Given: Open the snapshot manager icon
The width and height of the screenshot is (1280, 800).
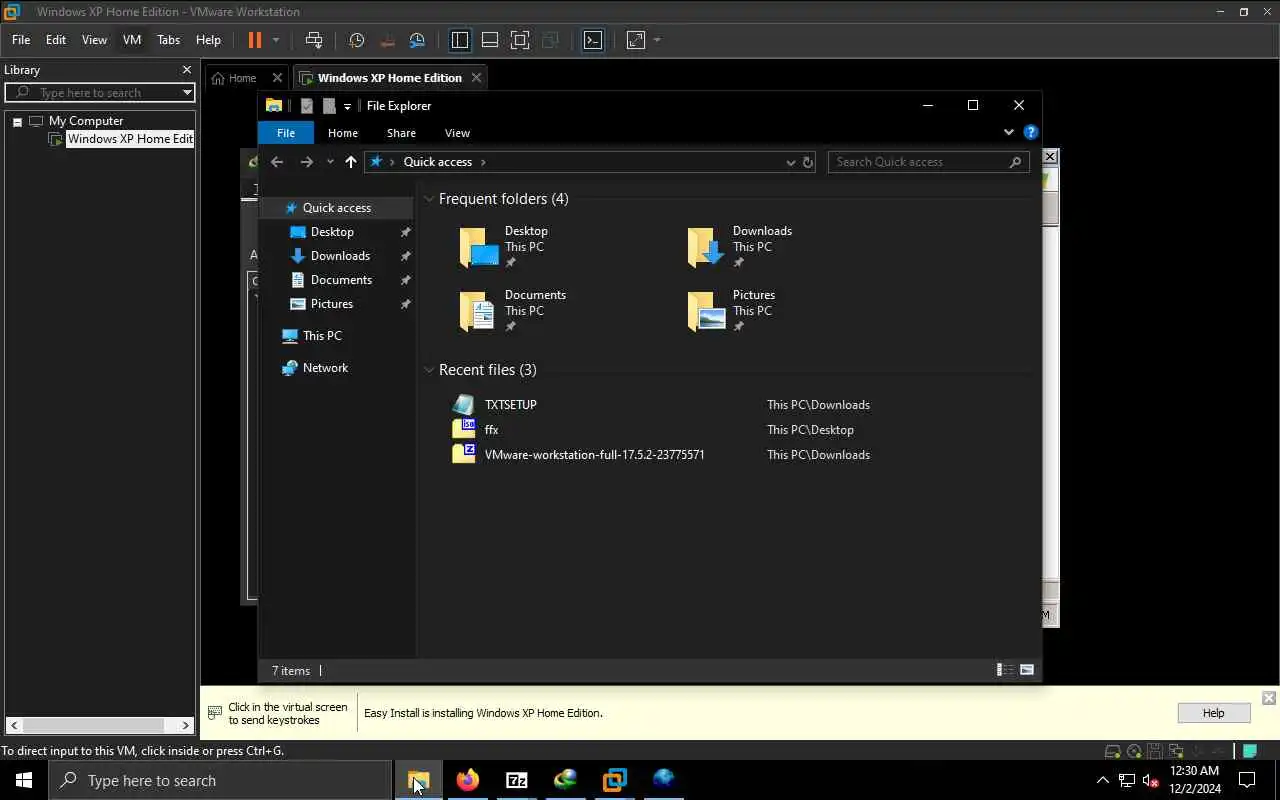Looking at the screenshot, I should click(x=417, y=40).
